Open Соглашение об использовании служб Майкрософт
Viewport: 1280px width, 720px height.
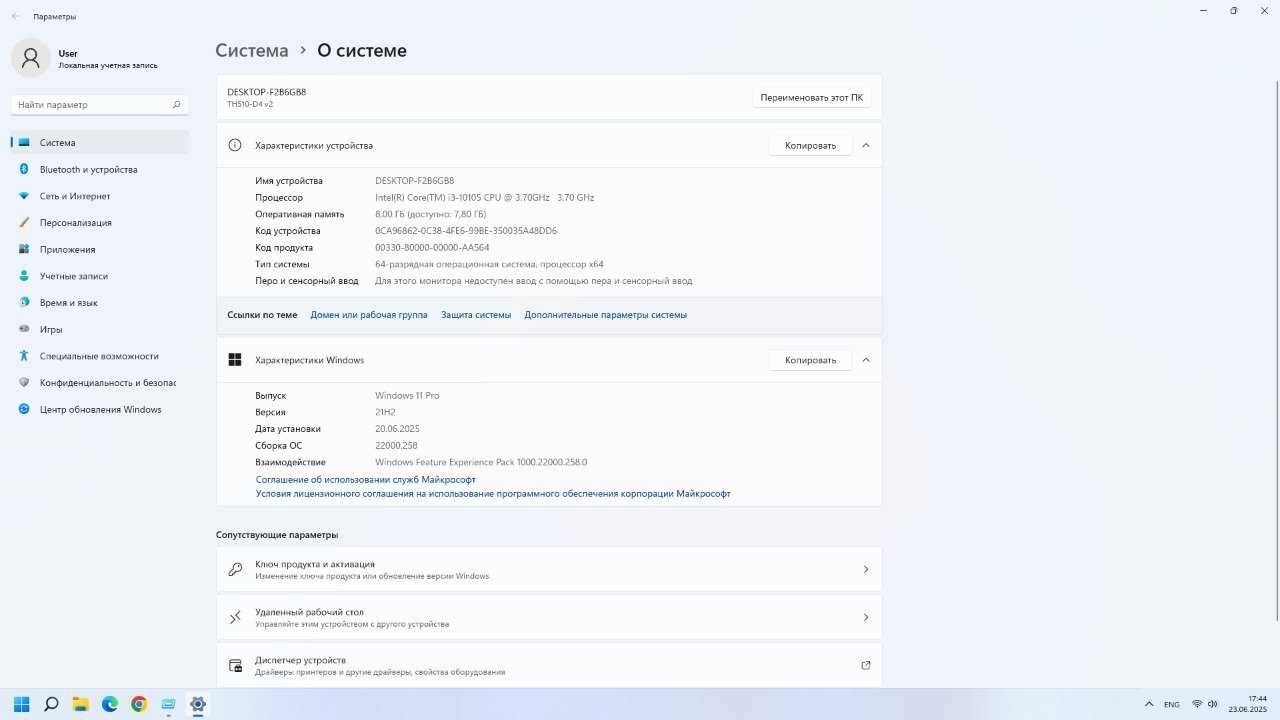tap(366, 480)
